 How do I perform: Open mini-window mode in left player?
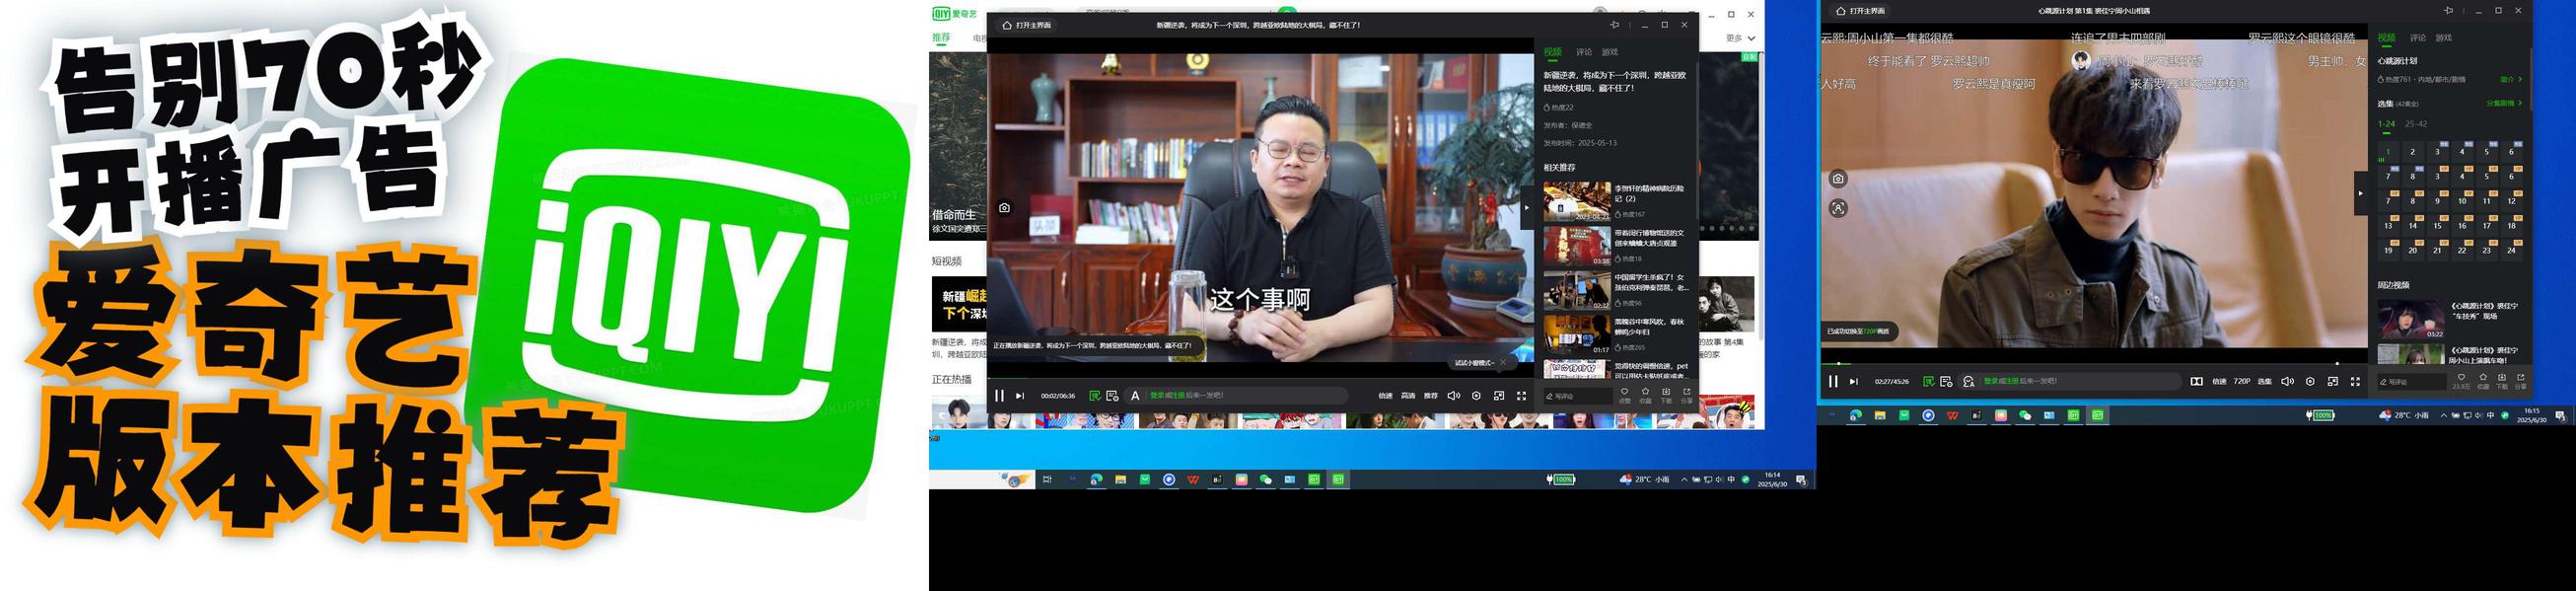1498,396
